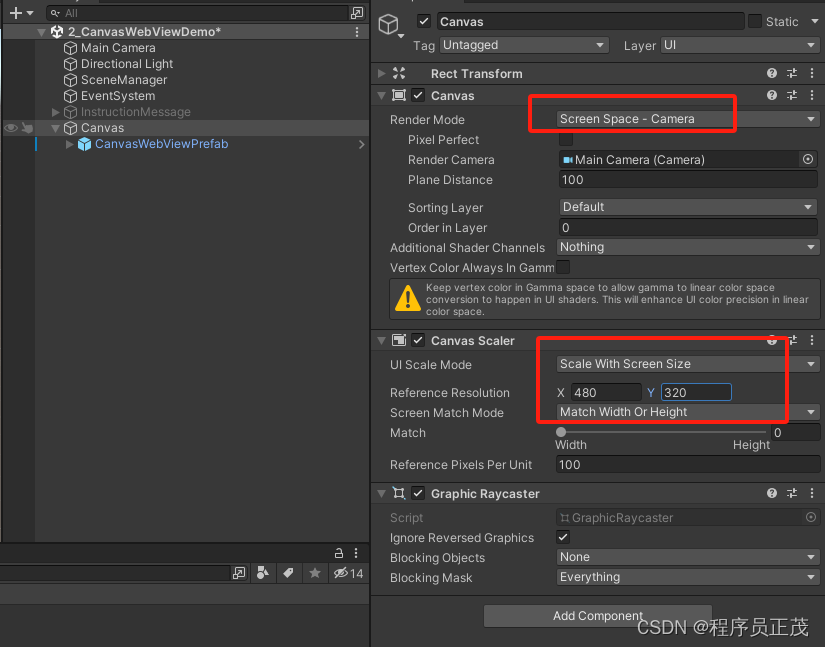Click the Rect Transform anchor presets icon
The width and height of the screenshot is (825, 647).
398,72
